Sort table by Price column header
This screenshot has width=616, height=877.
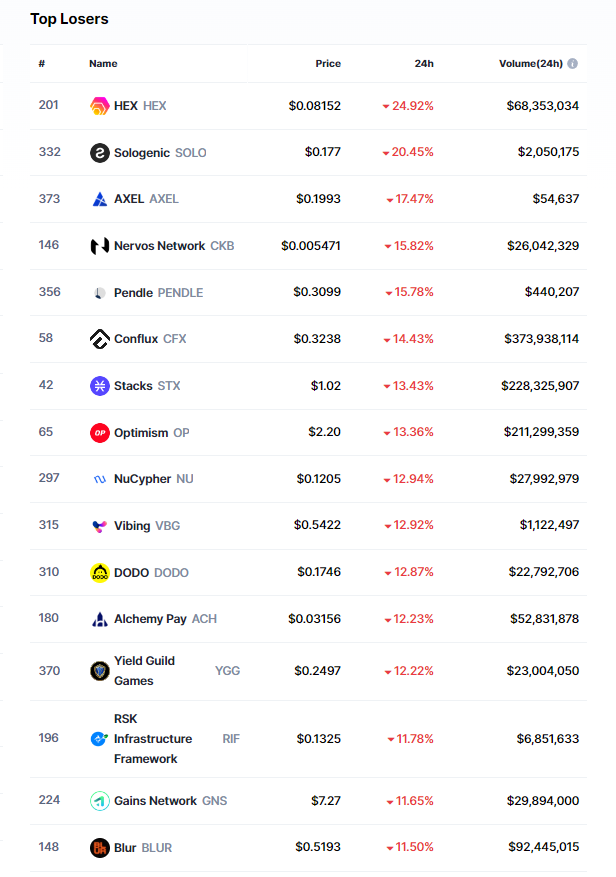(328, 64)
